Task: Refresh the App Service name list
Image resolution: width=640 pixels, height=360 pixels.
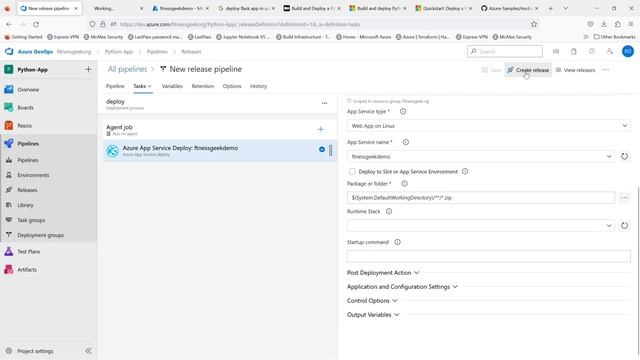Action: click(x=624, y=156)
